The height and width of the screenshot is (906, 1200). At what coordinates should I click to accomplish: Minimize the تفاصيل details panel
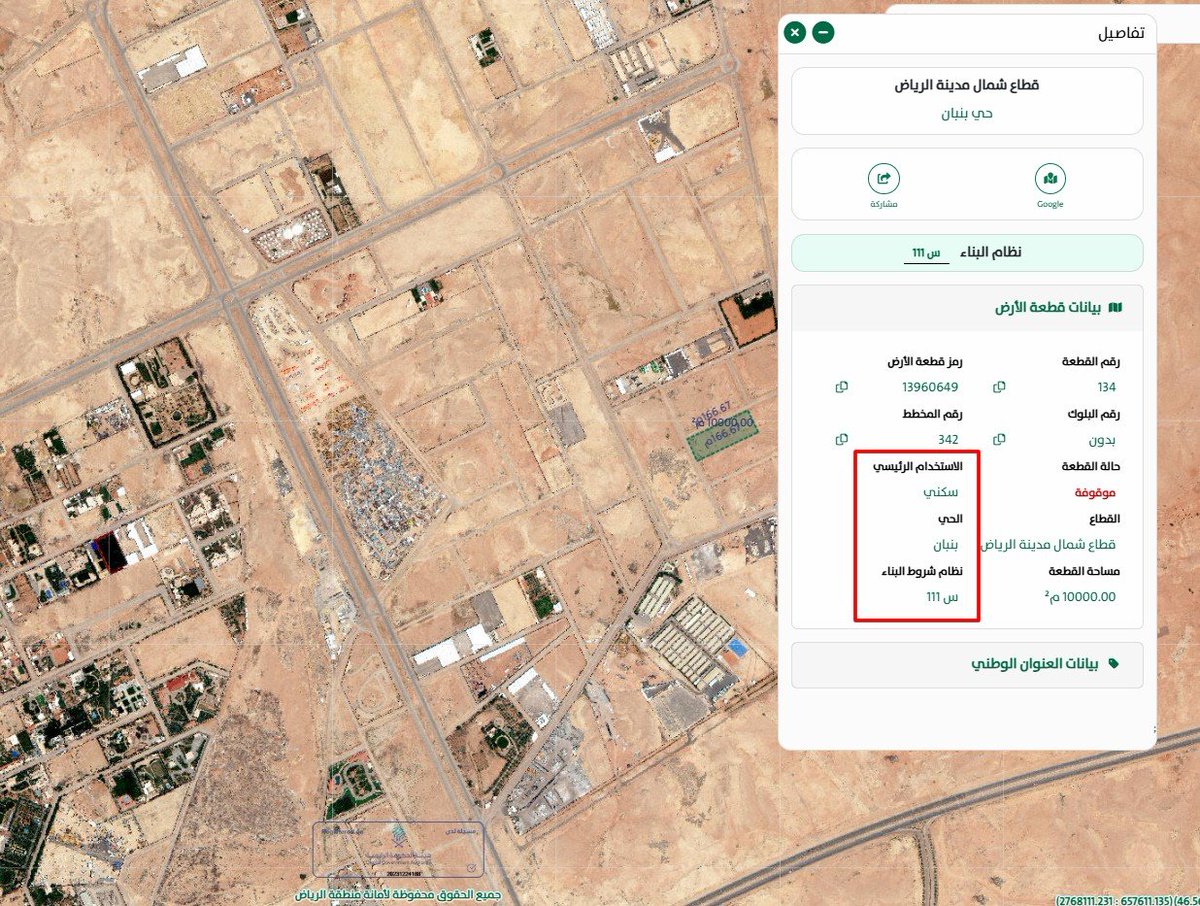(823, 33)
